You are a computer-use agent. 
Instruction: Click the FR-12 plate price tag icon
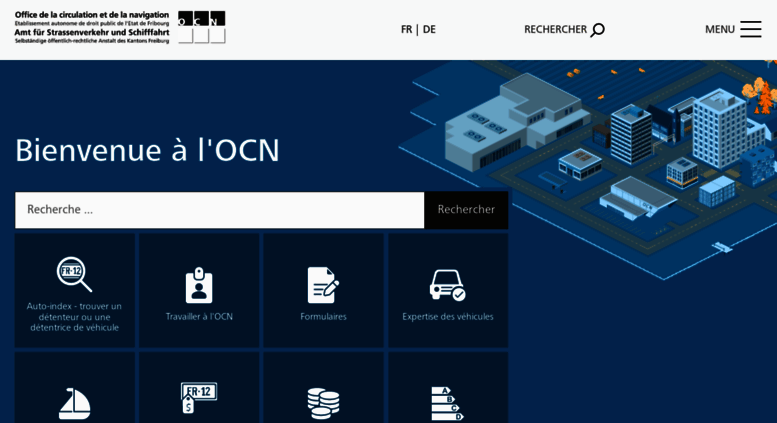199,398
